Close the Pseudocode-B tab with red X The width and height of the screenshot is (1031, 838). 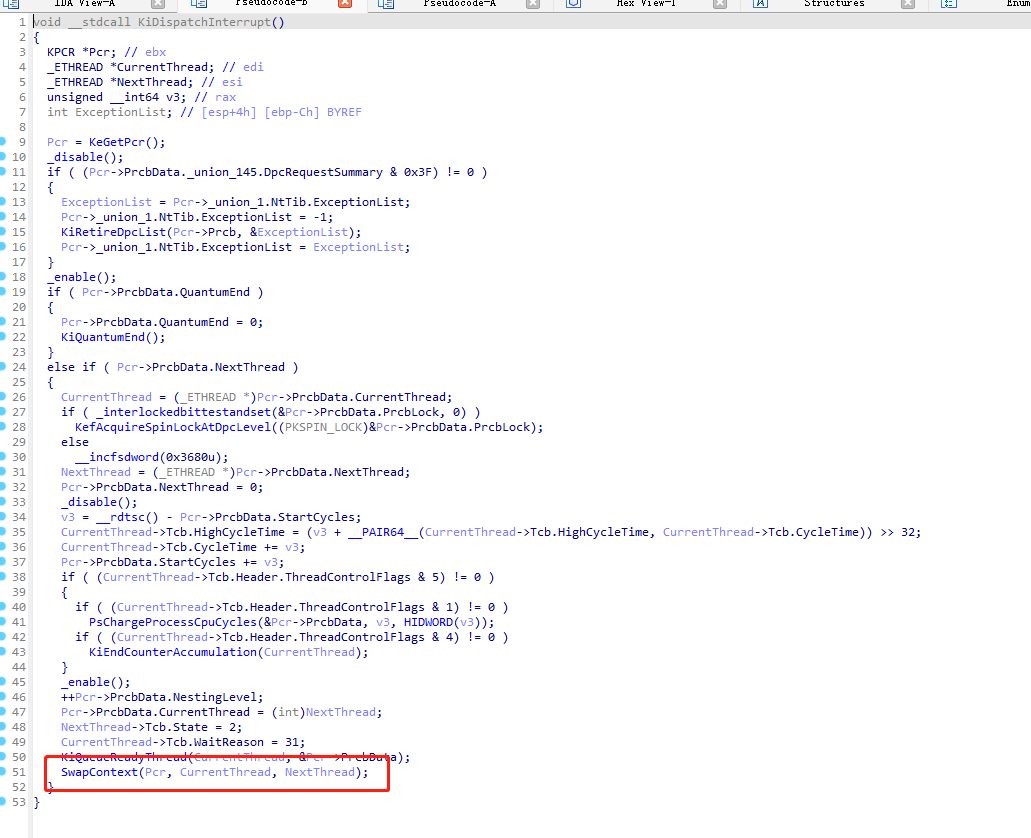[x=344, y=4]
